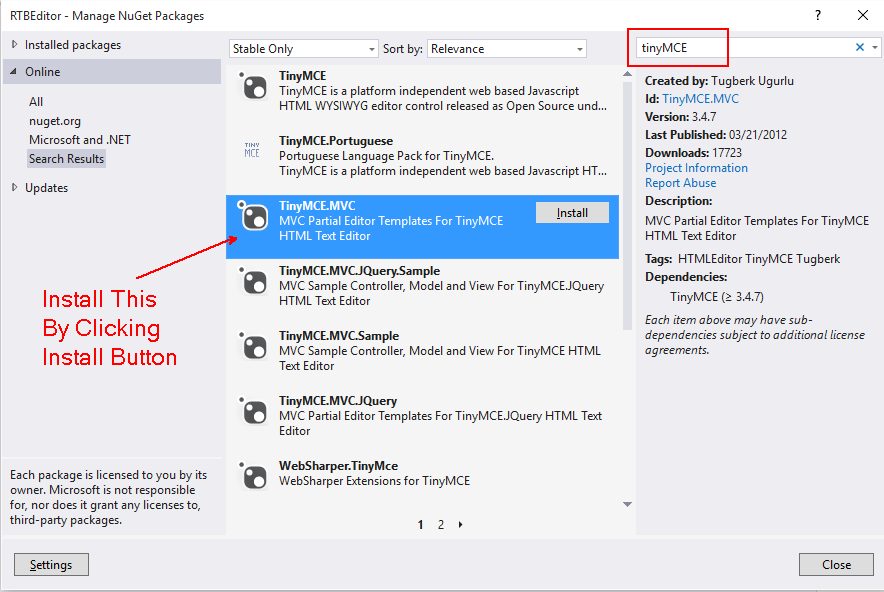
Task: Click the Downloads 17723 text
Action: [693, 153]
